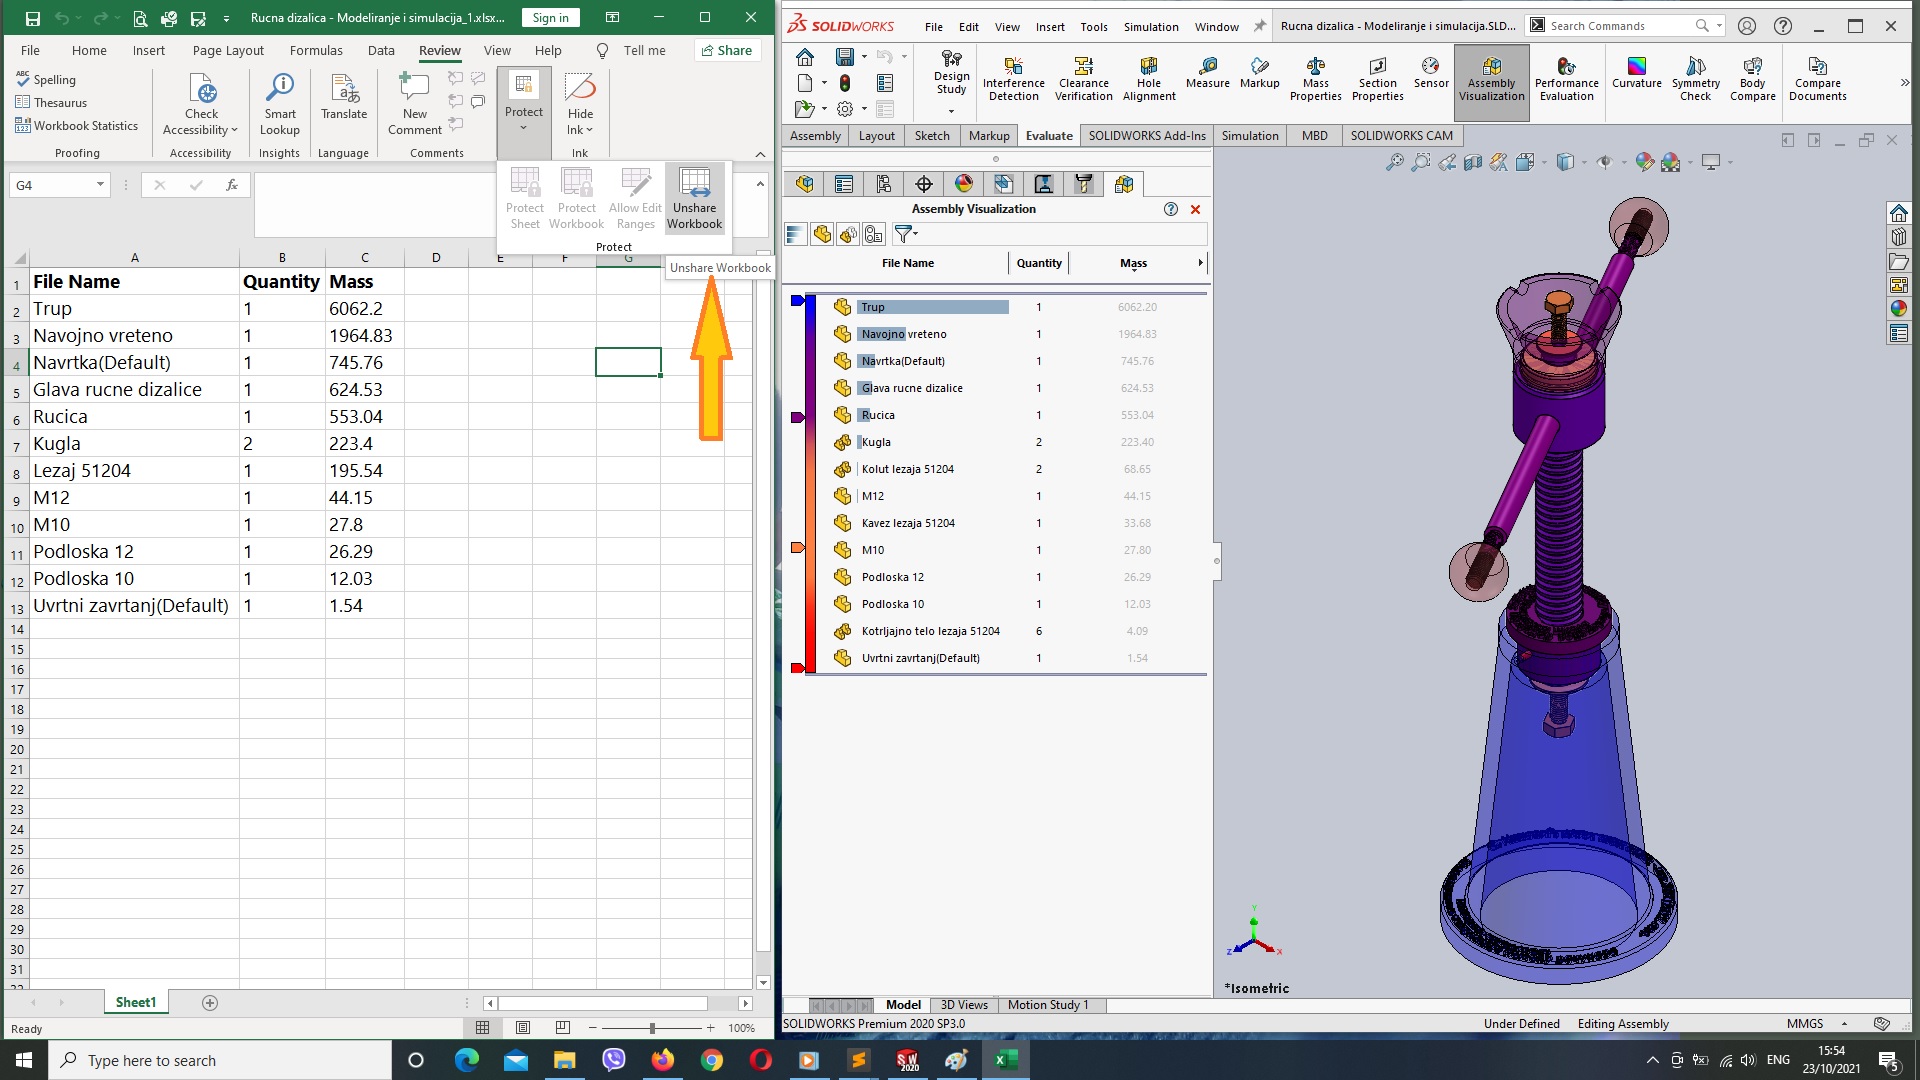Toggle Section View icon in viewport toolbar

1473,162
